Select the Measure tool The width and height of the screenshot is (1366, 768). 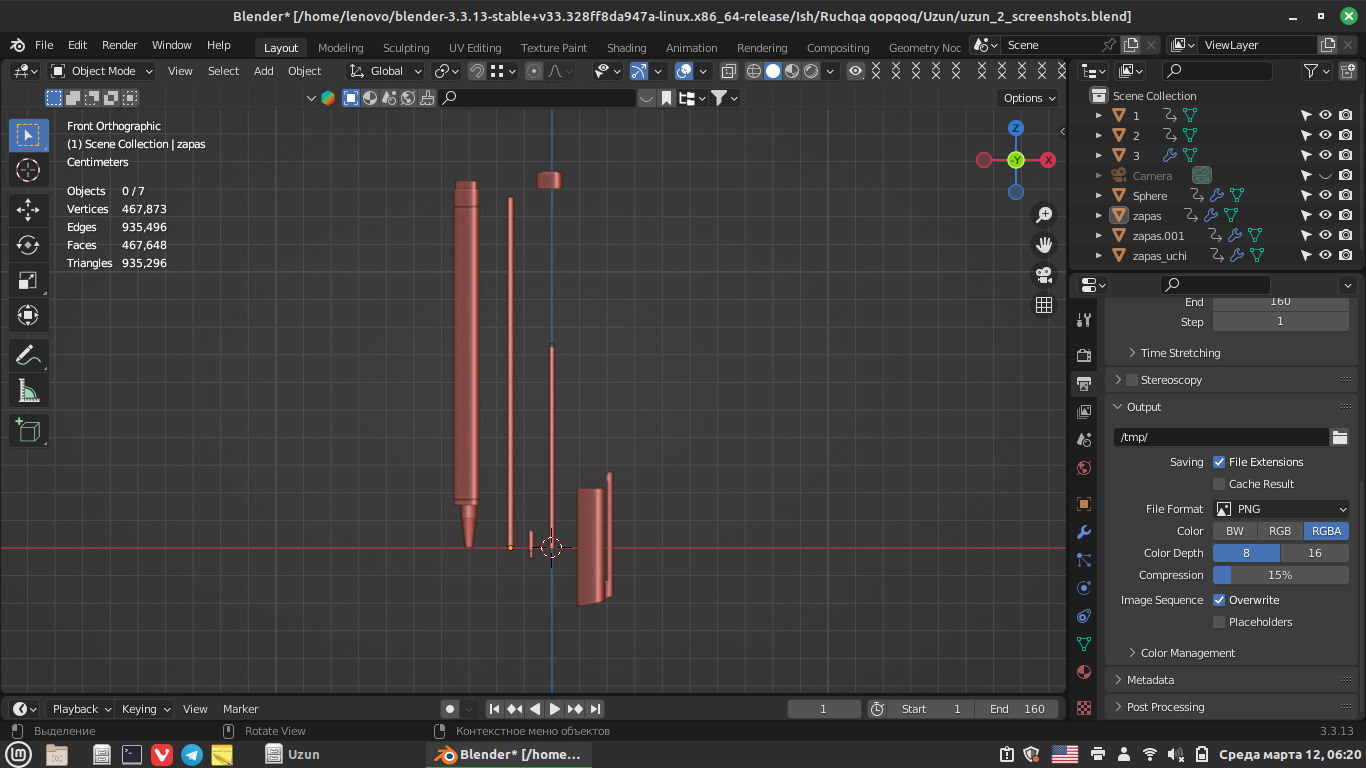tap(29, 392)
